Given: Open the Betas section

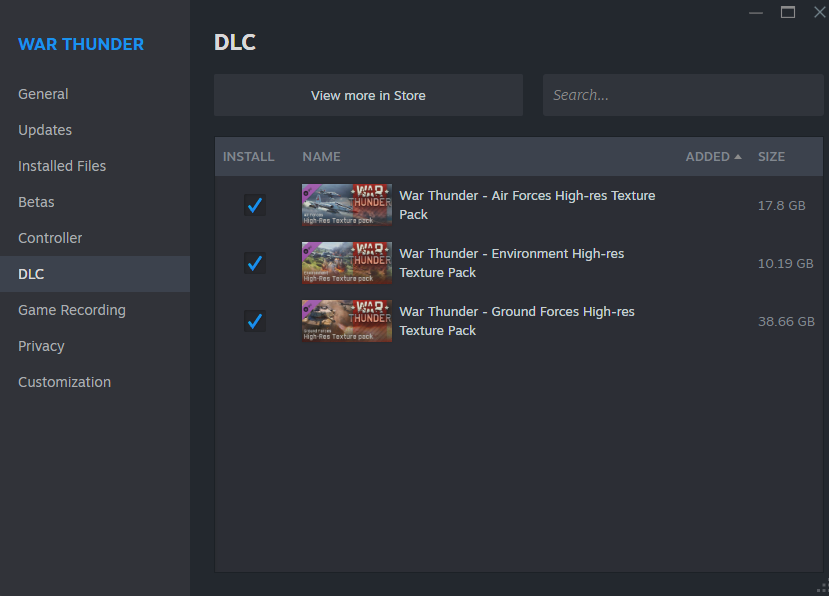Looking at the screenshot, I should tap(36, 202).
